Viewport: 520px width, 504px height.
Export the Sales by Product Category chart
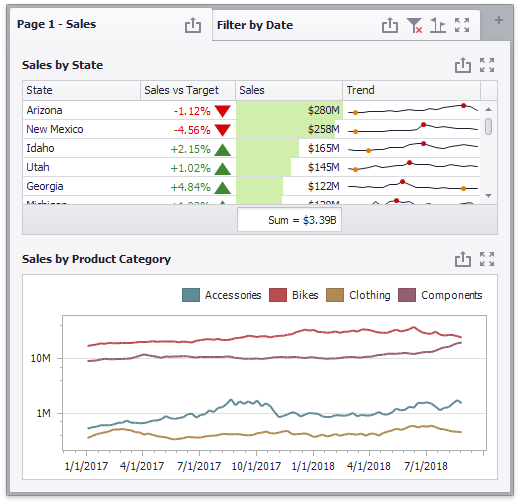463,259
